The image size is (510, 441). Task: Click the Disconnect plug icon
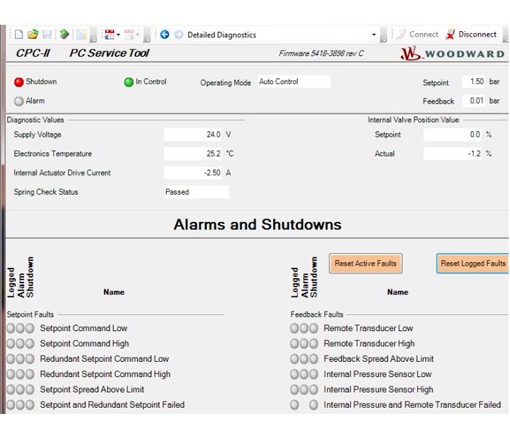(450, 34)
